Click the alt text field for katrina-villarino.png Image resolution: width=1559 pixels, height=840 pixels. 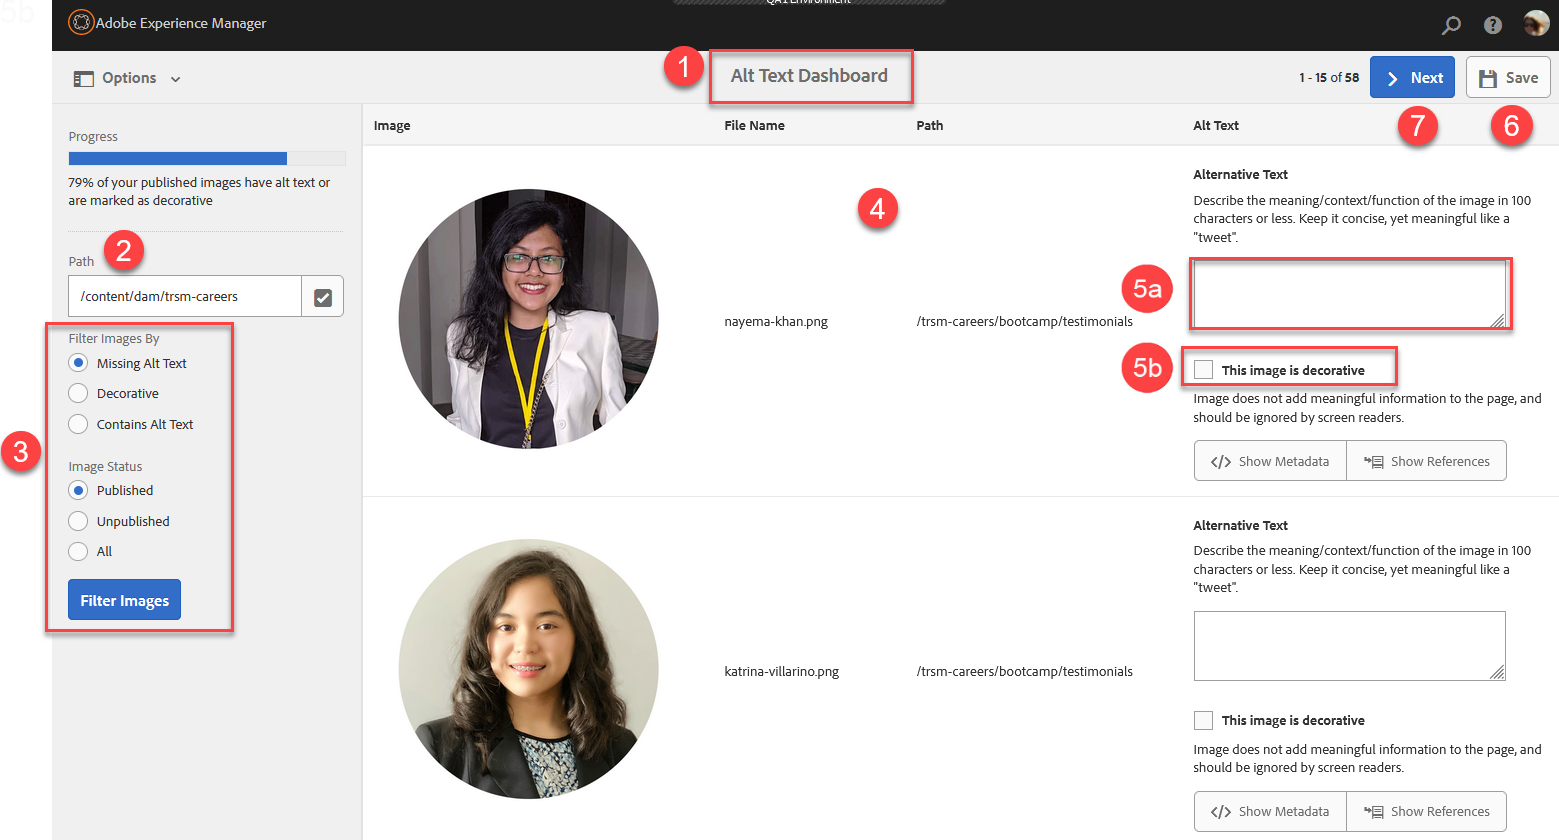1348,646
